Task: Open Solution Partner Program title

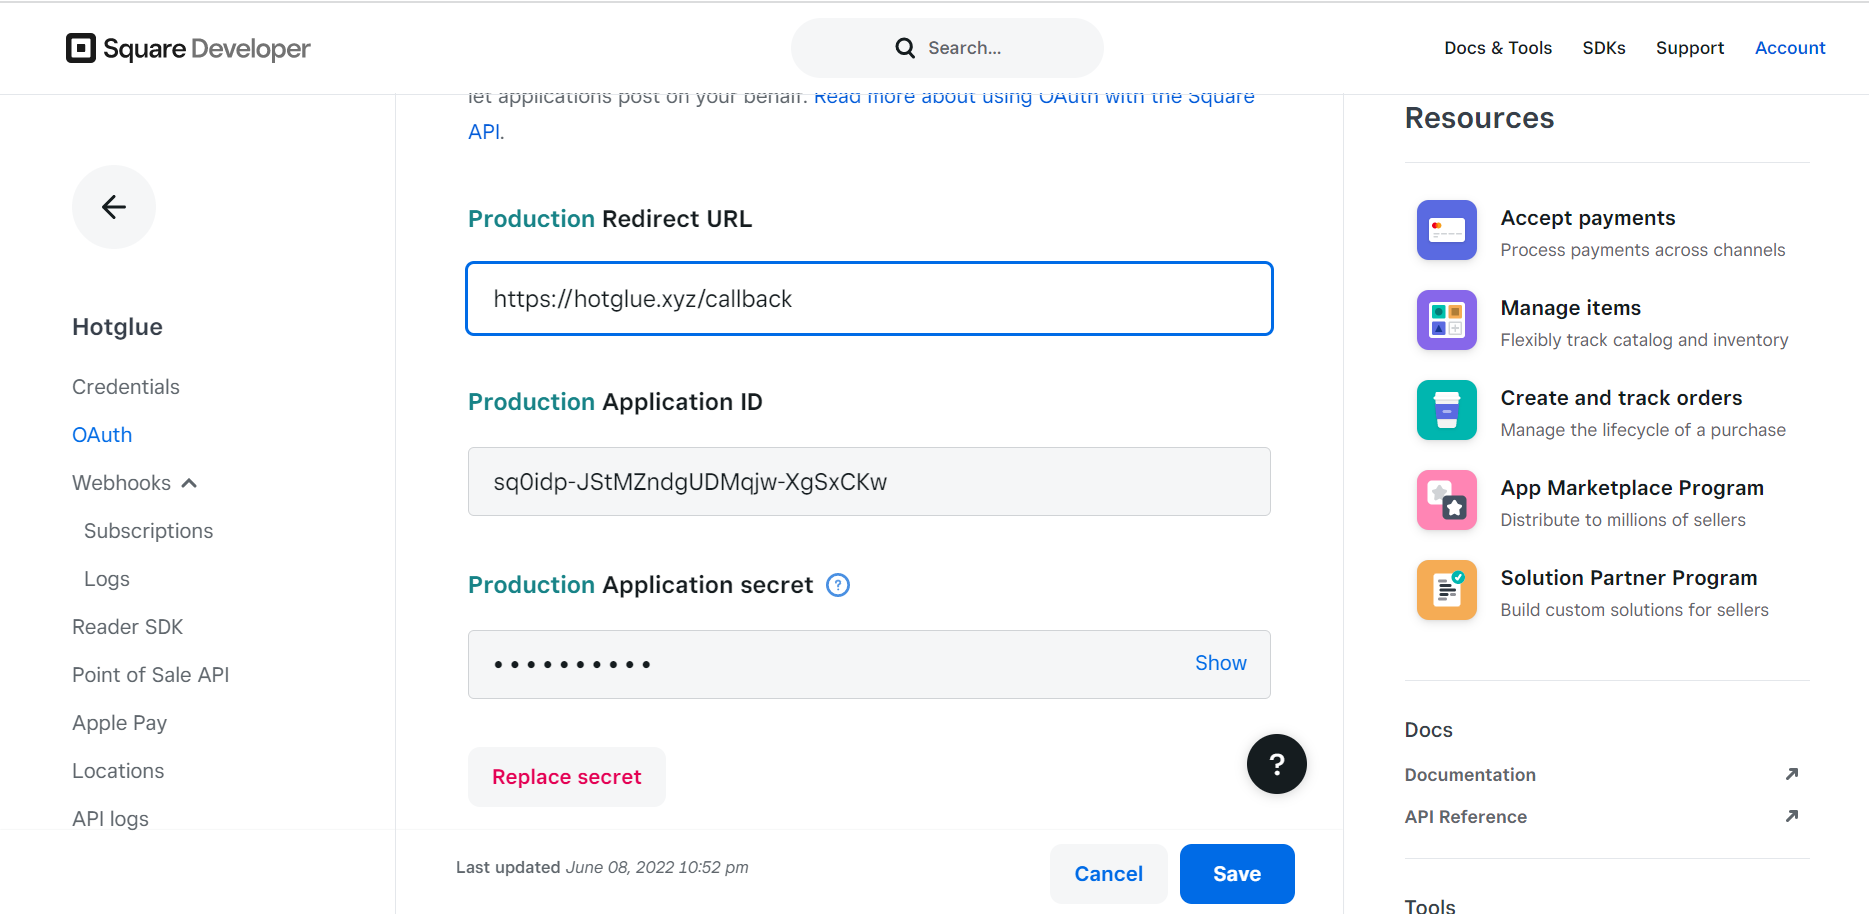Action: (1629, 578)
